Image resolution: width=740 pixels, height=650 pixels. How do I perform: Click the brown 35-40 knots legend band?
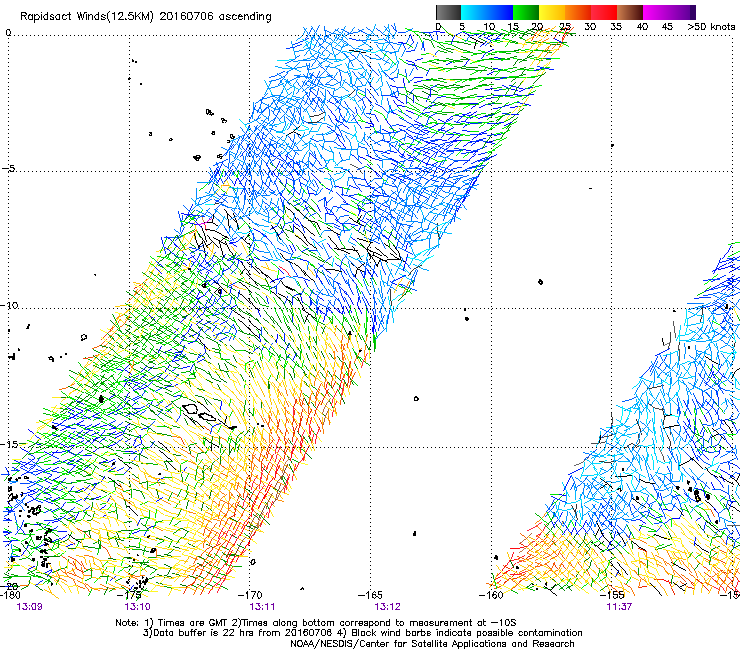tap(630, 12)
